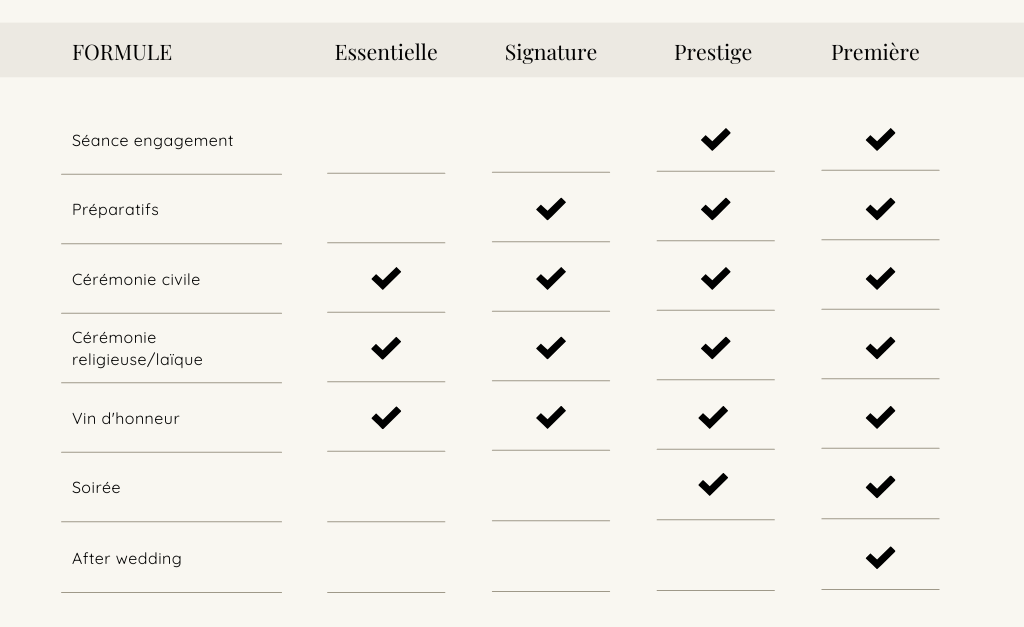1024x627 pixels.
Task: Click the Essentielle checkmark for Cérémonie civile
Action: coord(386,278)
